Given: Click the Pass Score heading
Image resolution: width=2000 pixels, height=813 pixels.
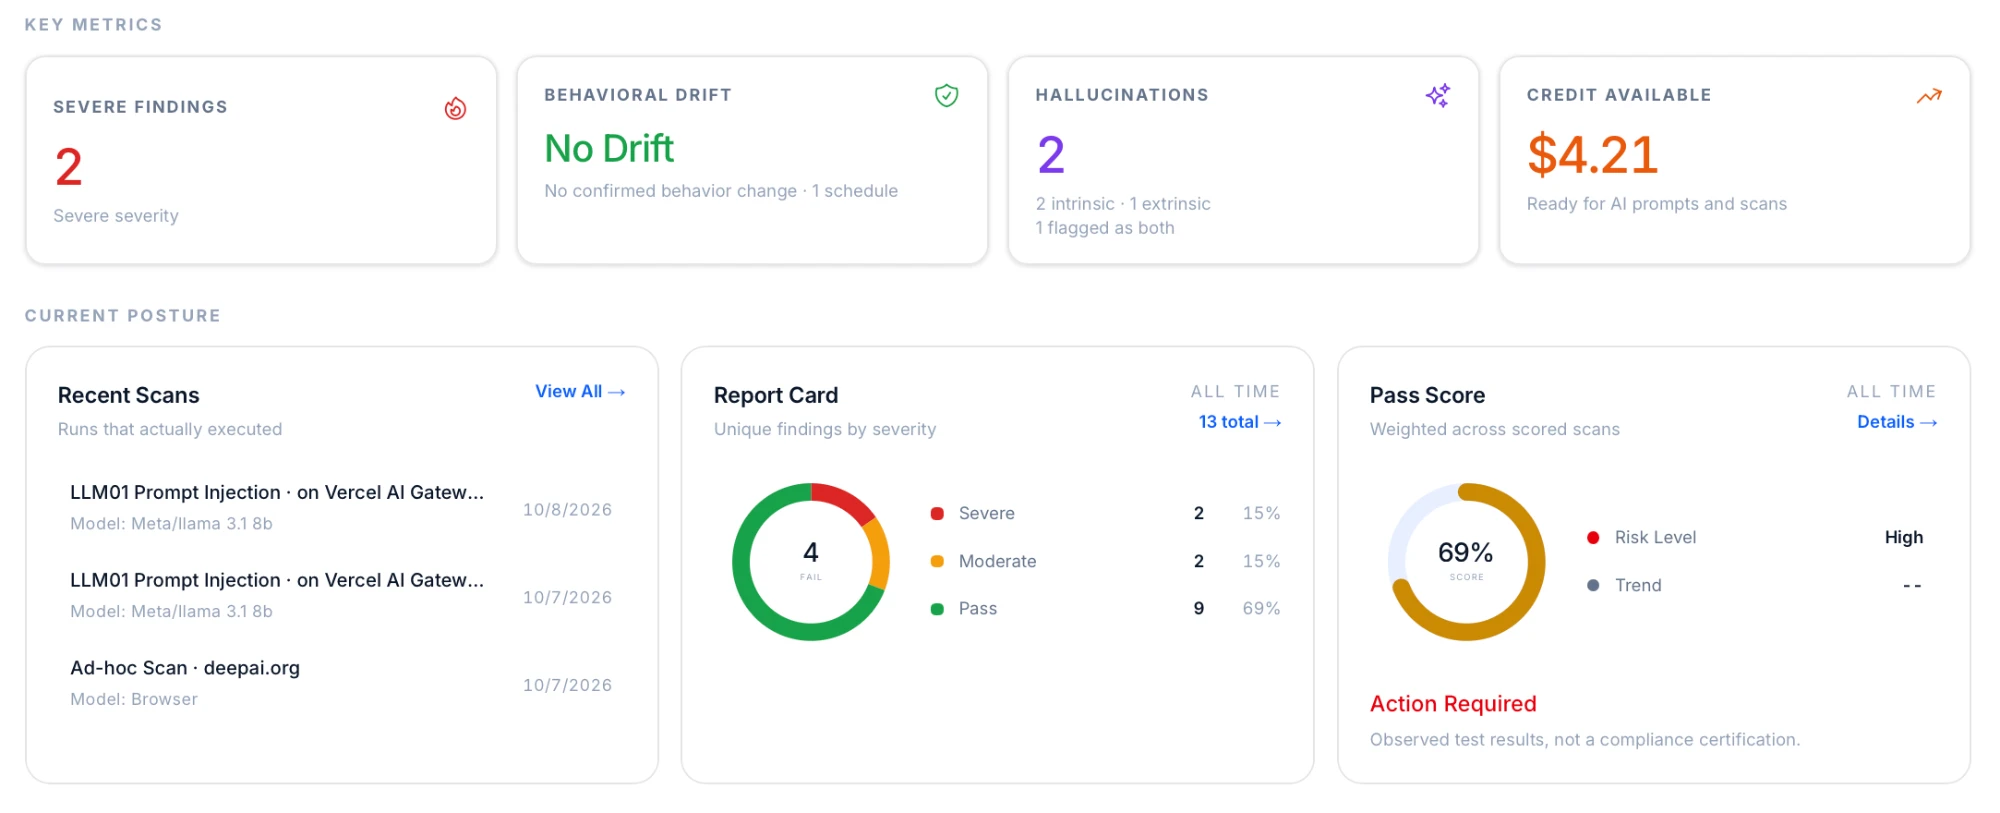Looking at the screenshot, I should click(1427, 395).
